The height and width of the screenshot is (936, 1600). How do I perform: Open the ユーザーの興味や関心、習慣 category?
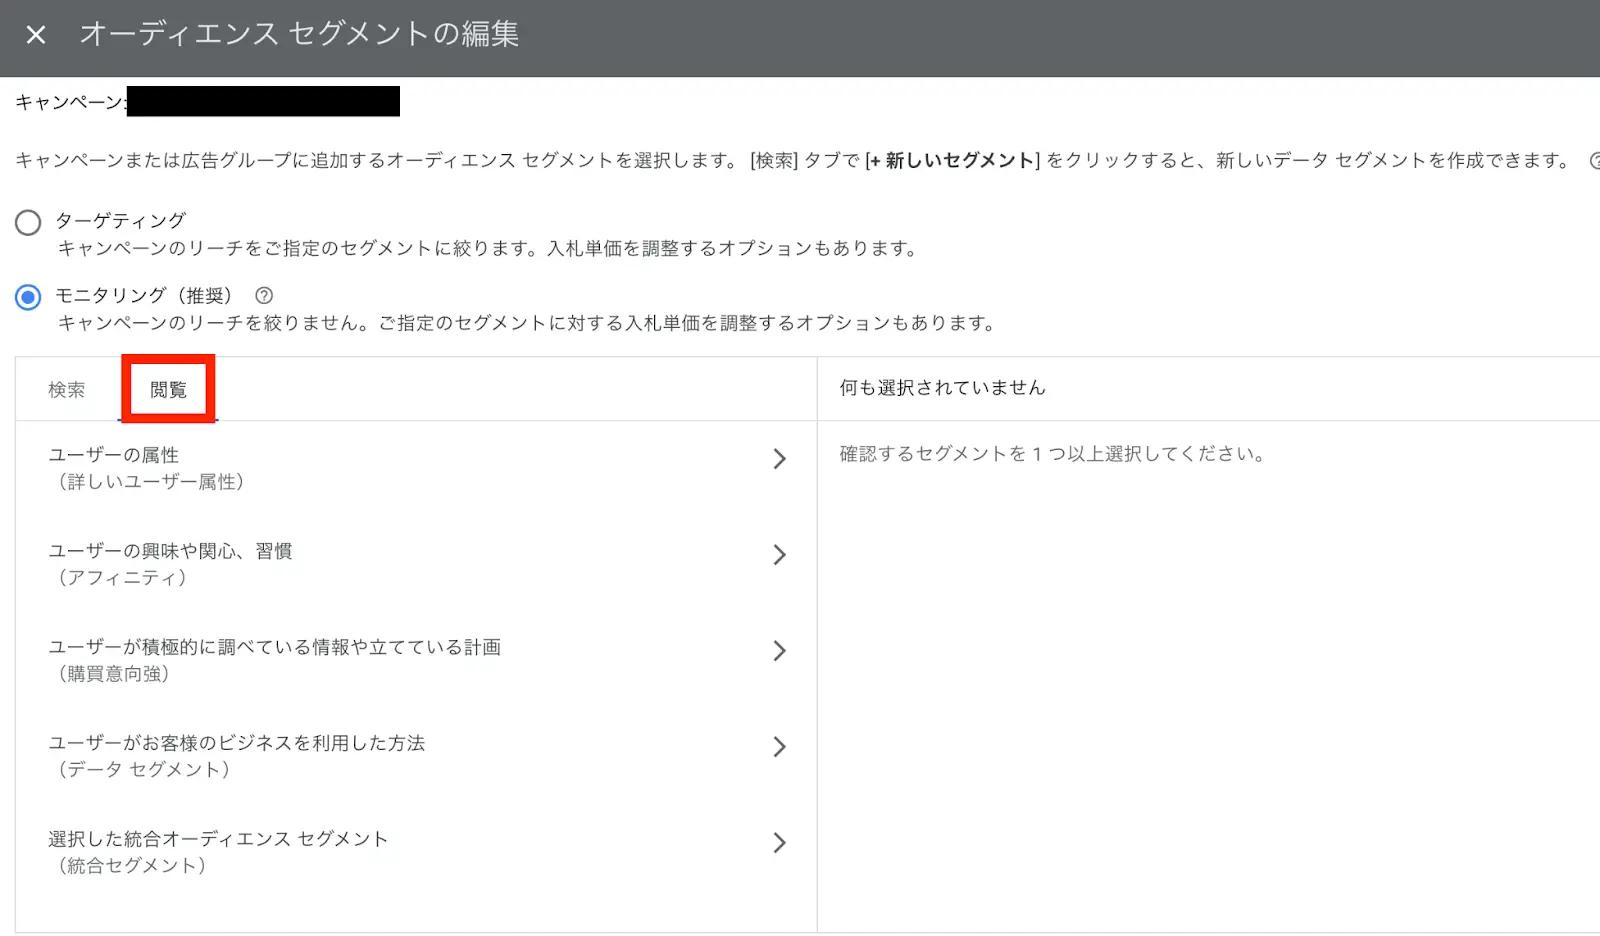(x=170, y=550)
